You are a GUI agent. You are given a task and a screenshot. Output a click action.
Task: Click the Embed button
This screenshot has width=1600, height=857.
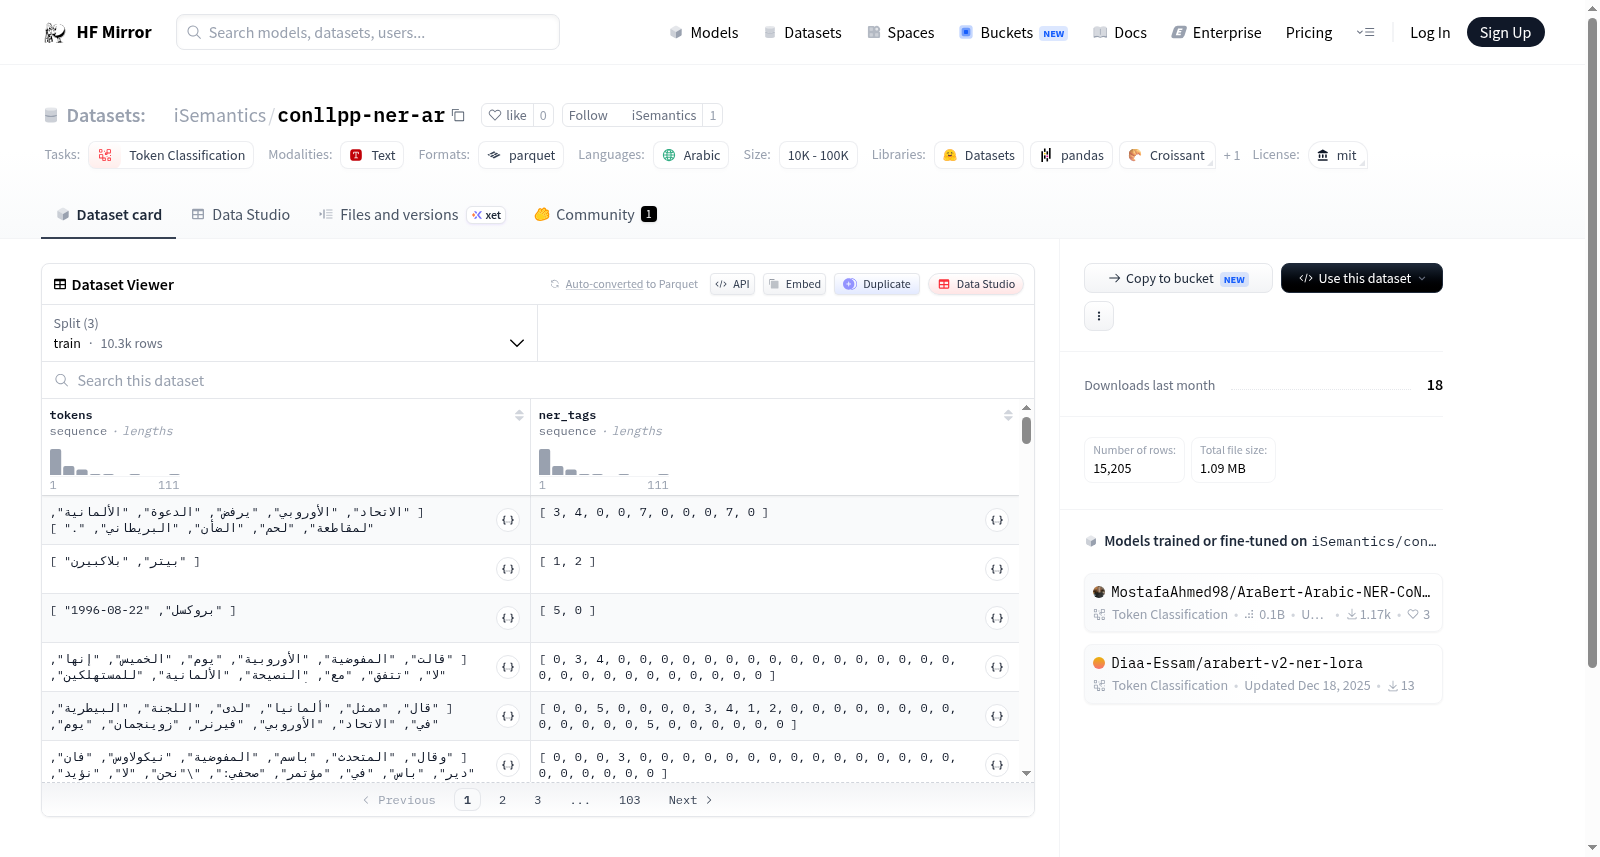794,284
